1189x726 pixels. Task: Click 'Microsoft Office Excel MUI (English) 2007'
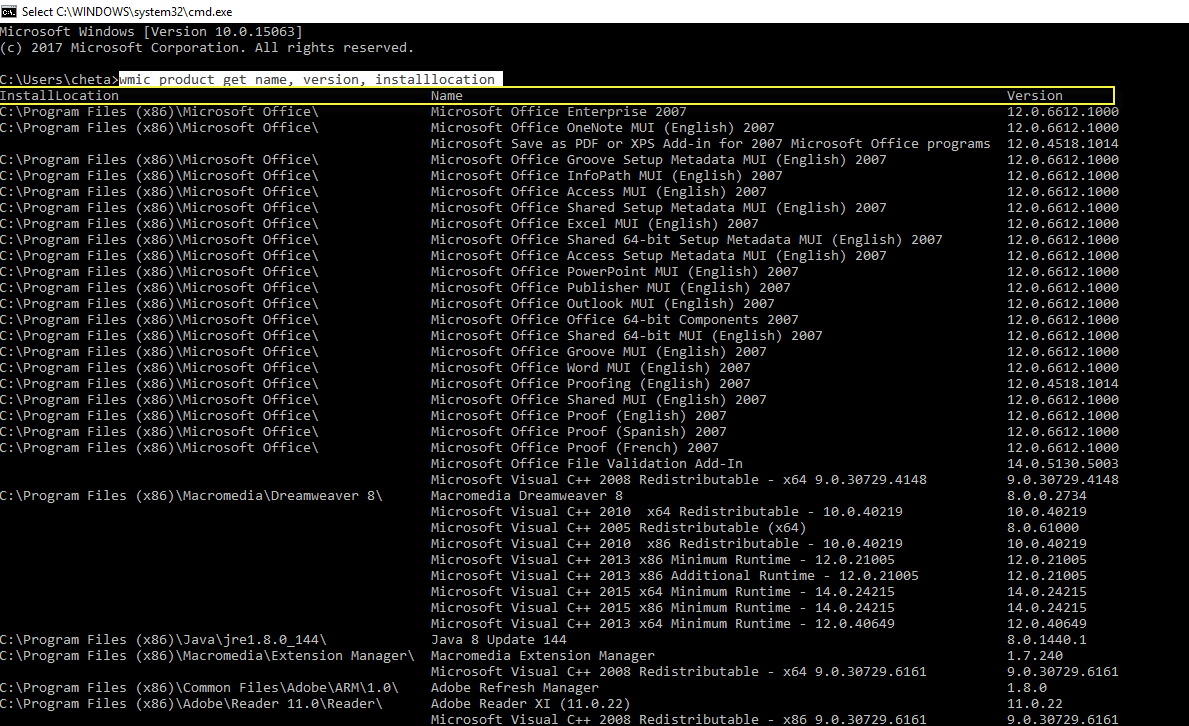click(x=594, y=223)
